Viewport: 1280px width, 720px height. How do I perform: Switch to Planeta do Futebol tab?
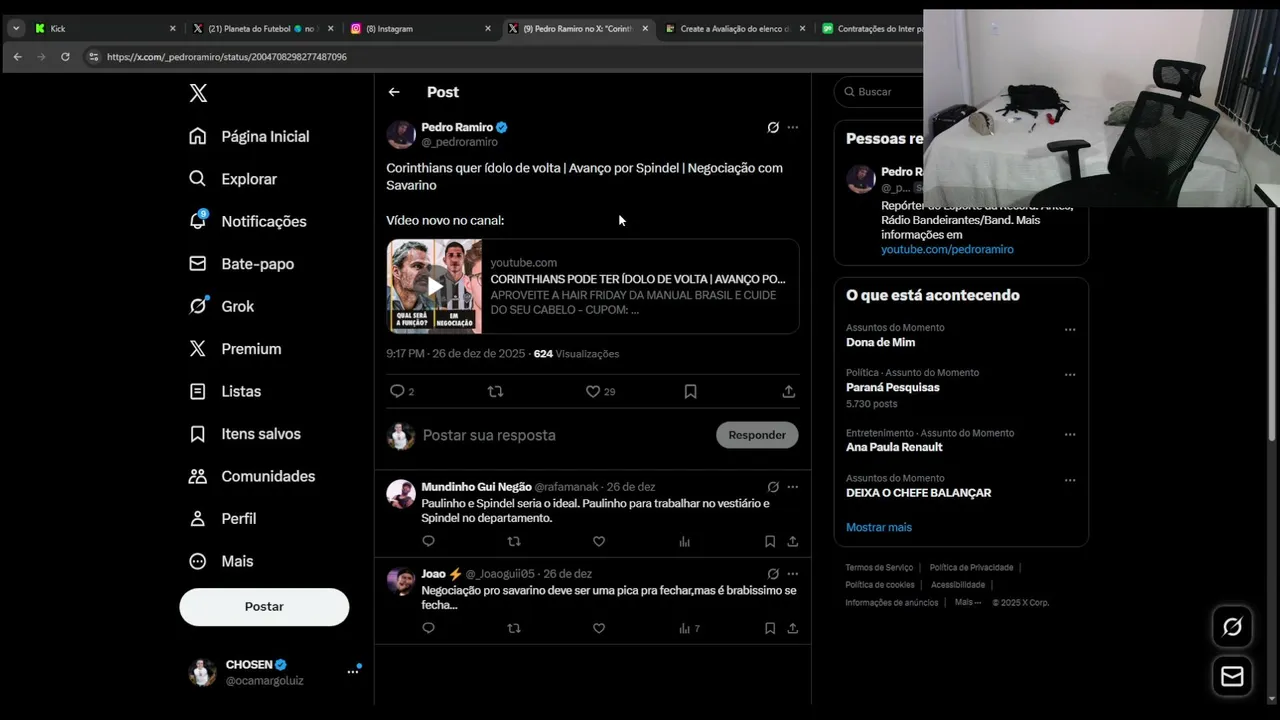pos(263,28)
